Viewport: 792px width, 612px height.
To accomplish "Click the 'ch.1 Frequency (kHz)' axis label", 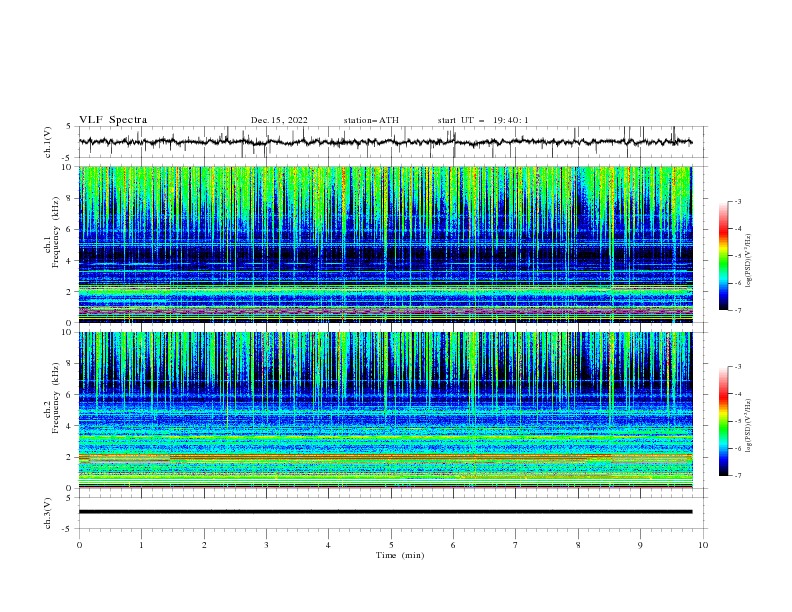I will (52, 230).
